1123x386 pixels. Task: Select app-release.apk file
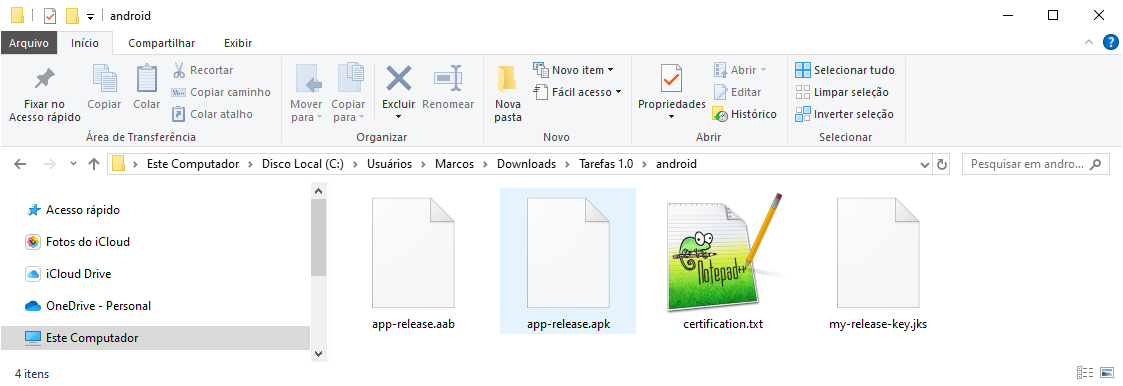[x=568, y=262]
